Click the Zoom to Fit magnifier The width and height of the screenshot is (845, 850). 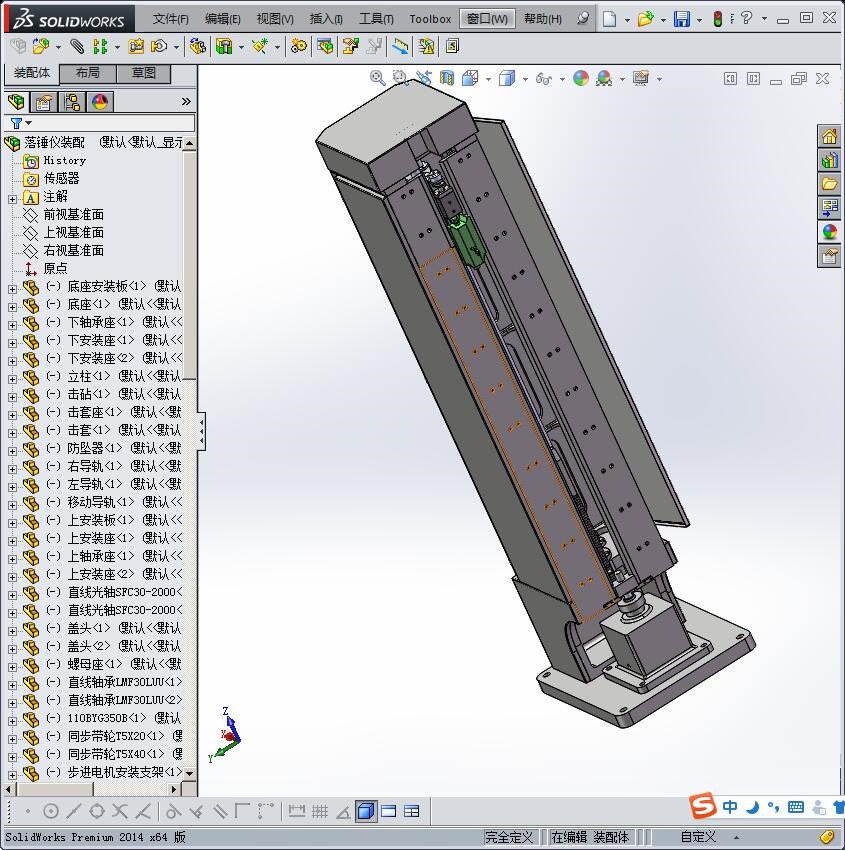click(x=377, y=78)
